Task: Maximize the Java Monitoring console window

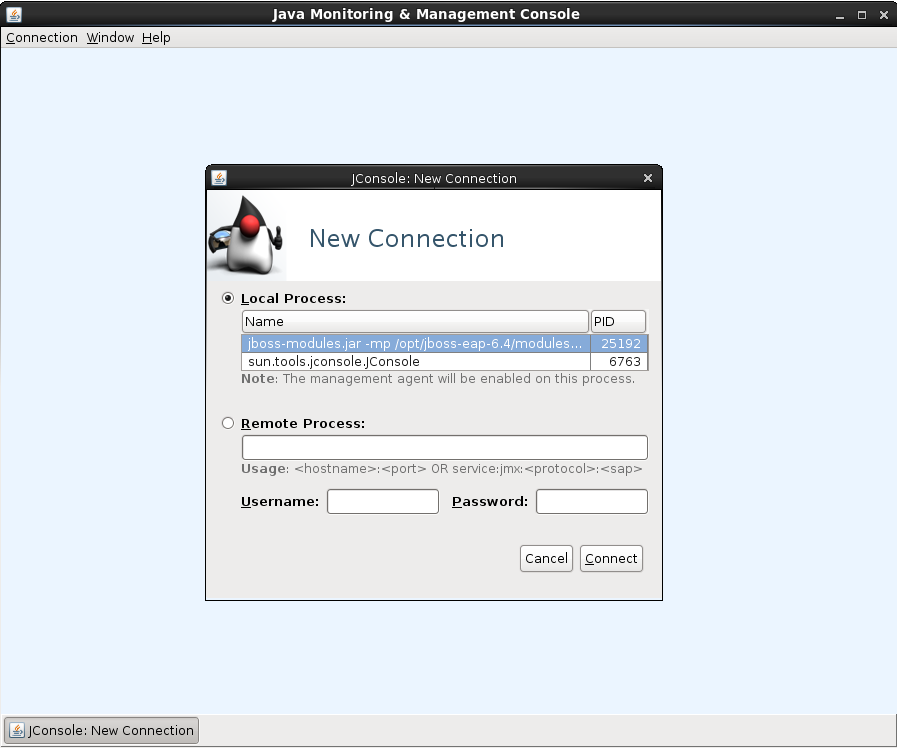Action: pos(862,15)
